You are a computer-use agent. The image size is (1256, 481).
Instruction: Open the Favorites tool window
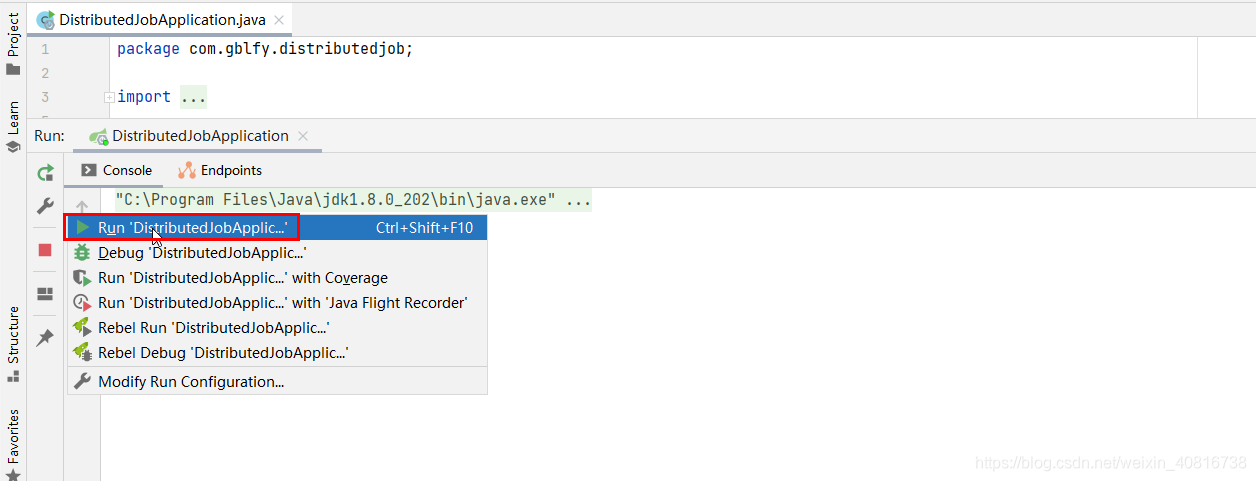[x=13, y=444]
